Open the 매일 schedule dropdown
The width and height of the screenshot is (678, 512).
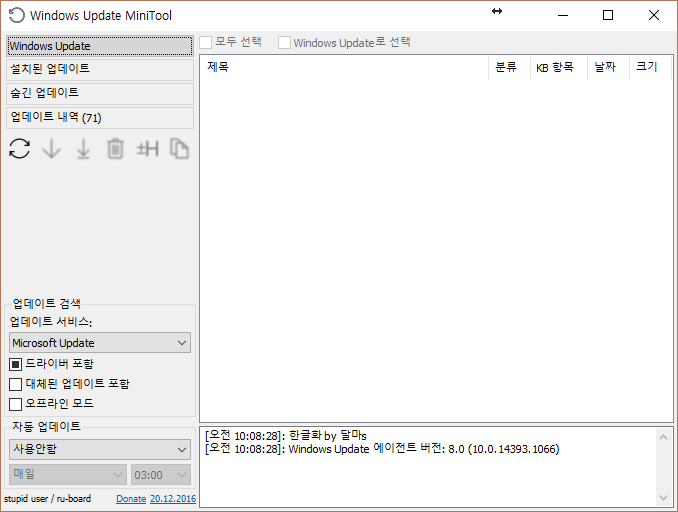(68, 474)
